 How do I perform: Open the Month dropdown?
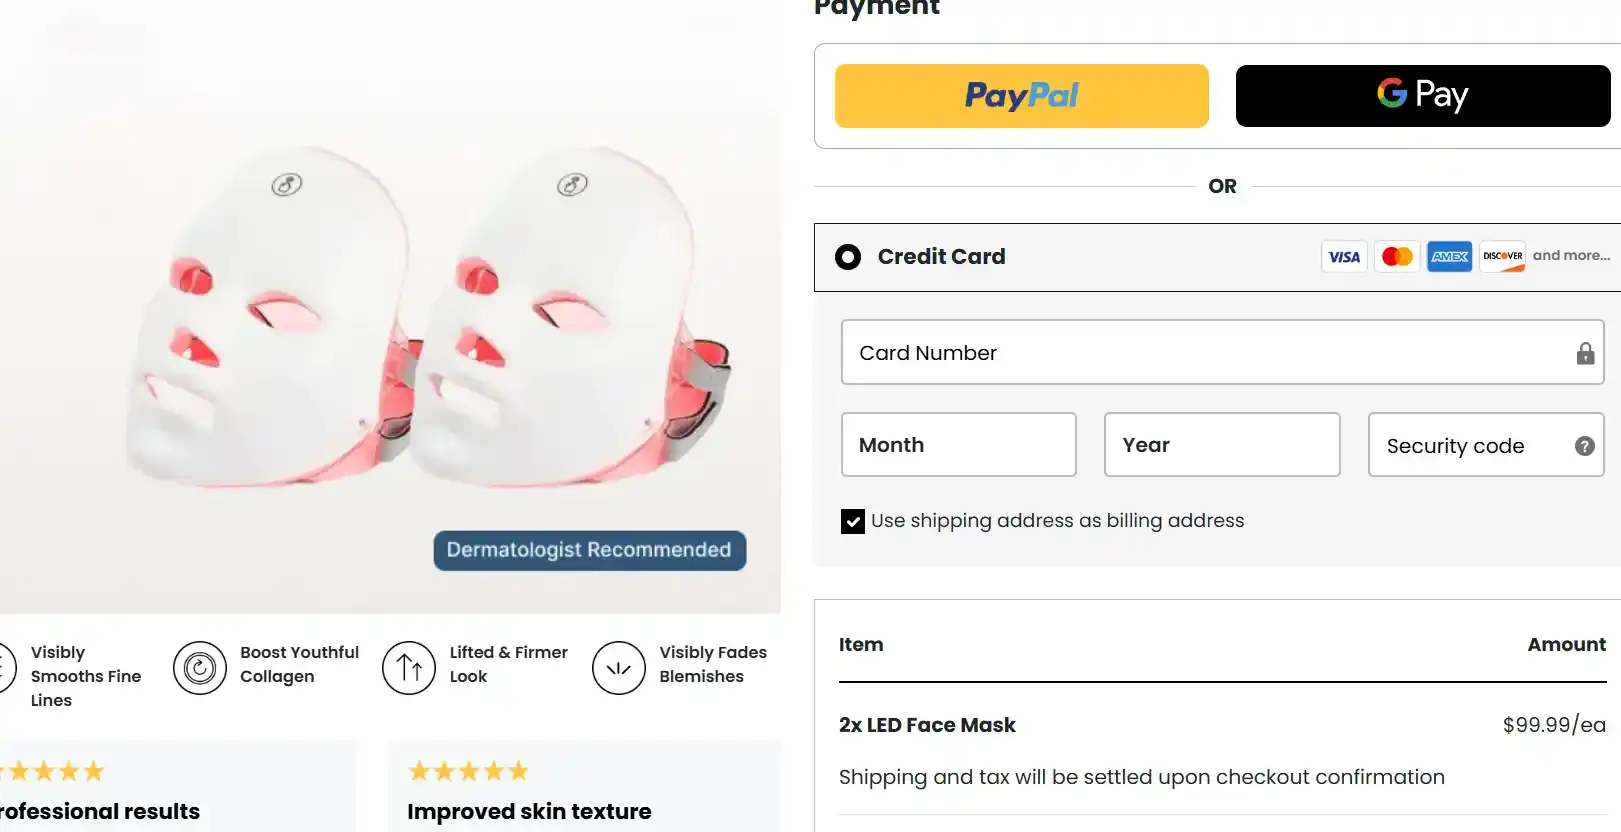[958, 445]
